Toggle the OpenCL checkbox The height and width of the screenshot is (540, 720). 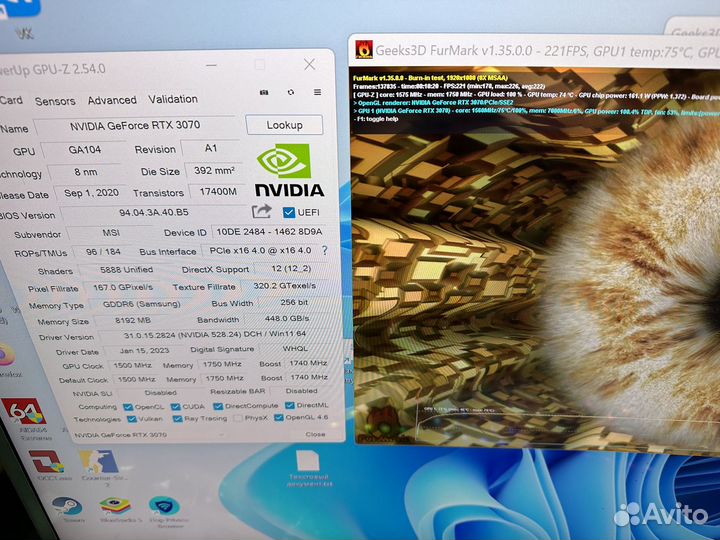pyautogui.click(x=128, y=407)
